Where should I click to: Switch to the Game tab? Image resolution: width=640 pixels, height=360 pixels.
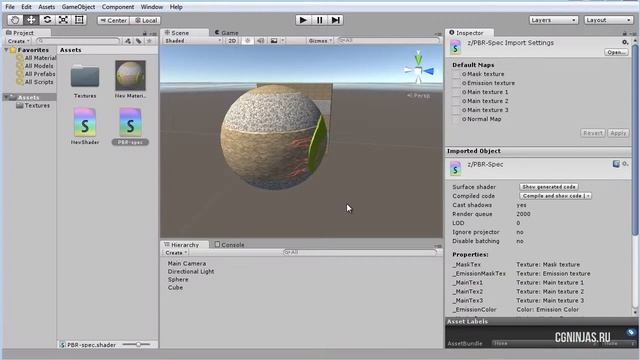click(x=227, y=33)
